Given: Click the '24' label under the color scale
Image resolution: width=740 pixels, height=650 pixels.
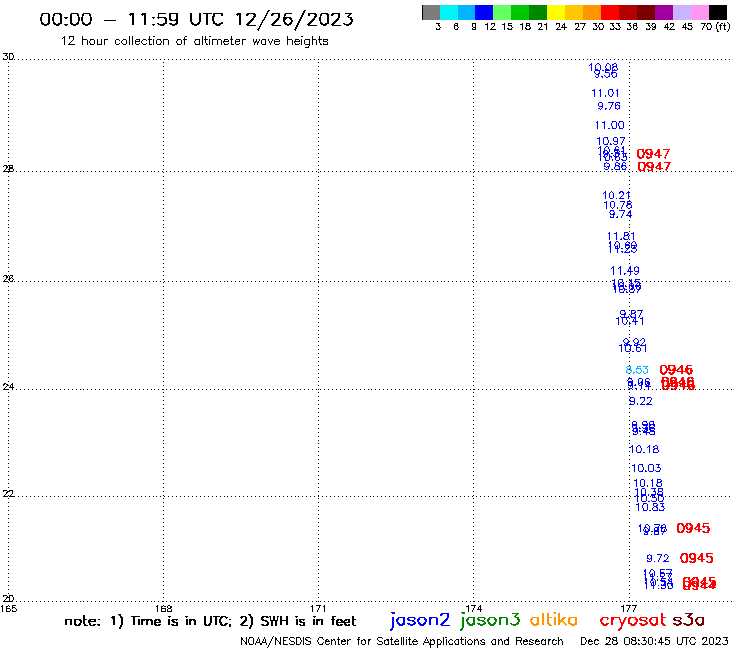Looking at the screenshot, I should click(x=561, y=27).
